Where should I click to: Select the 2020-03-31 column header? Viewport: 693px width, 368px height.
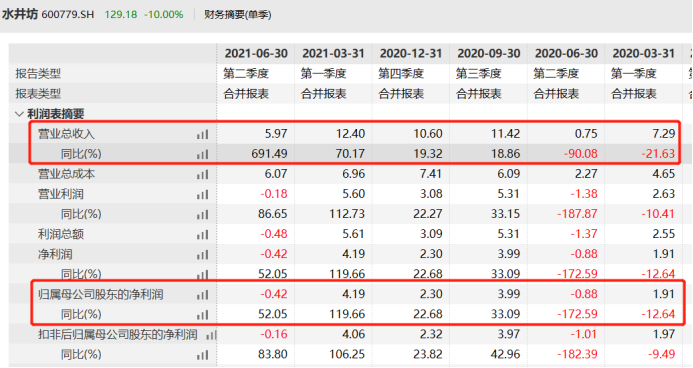point(644,53)
